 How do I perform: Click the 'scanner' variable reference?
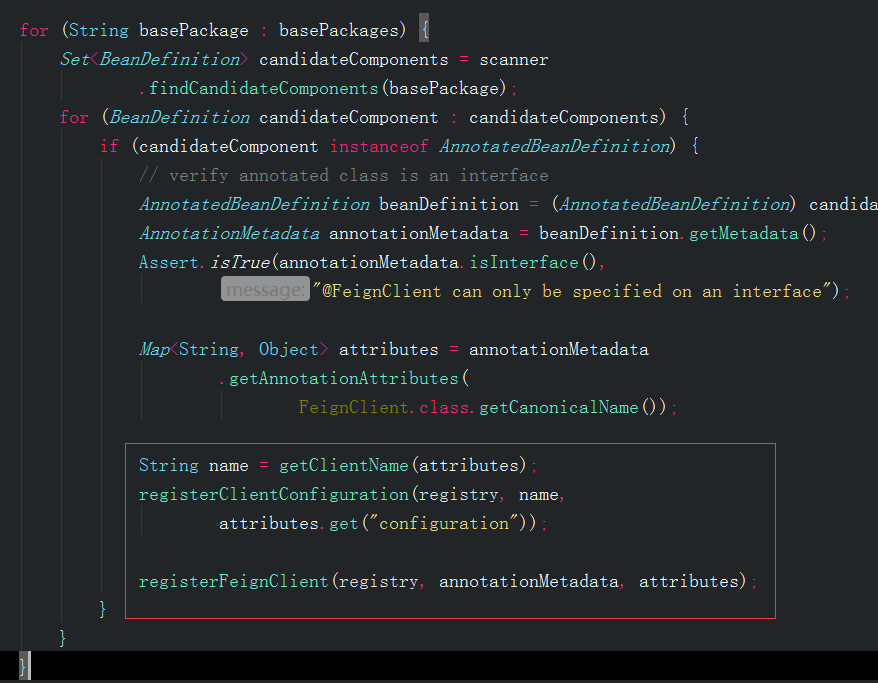pos(513,59)
